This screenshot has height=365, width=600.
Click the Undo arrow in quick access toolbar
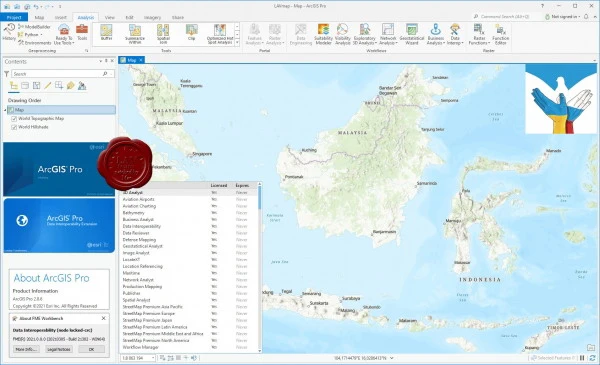coord(36,7)
